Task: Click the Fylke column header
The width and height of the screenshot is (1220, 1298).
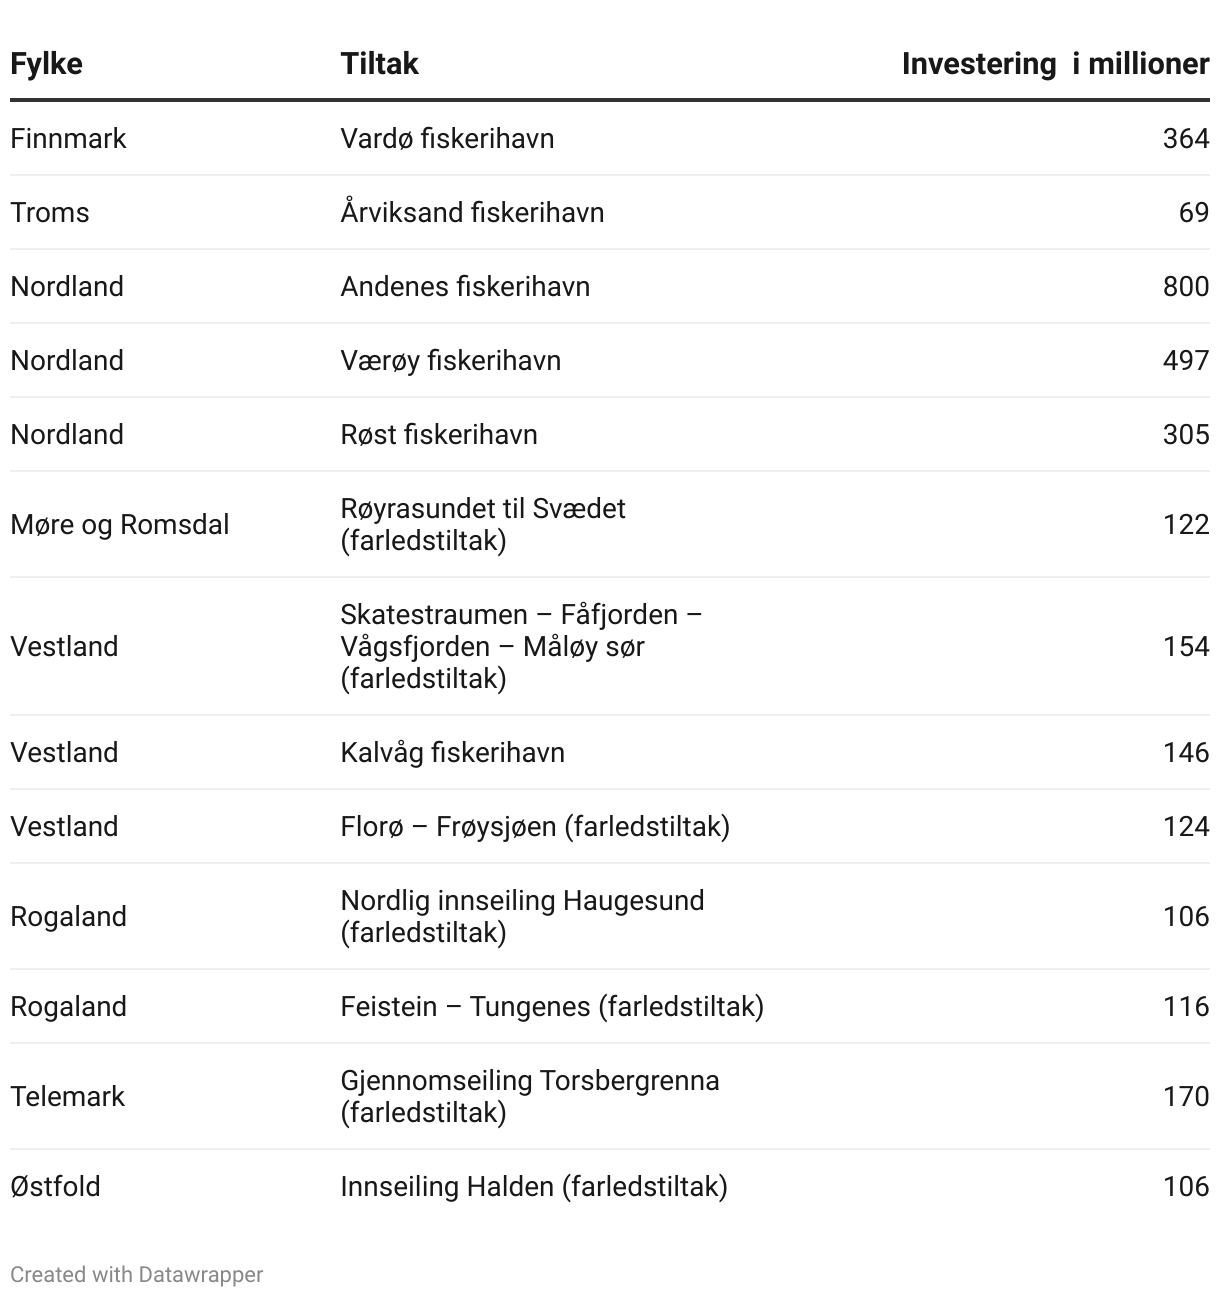Action: click(46, 64)
